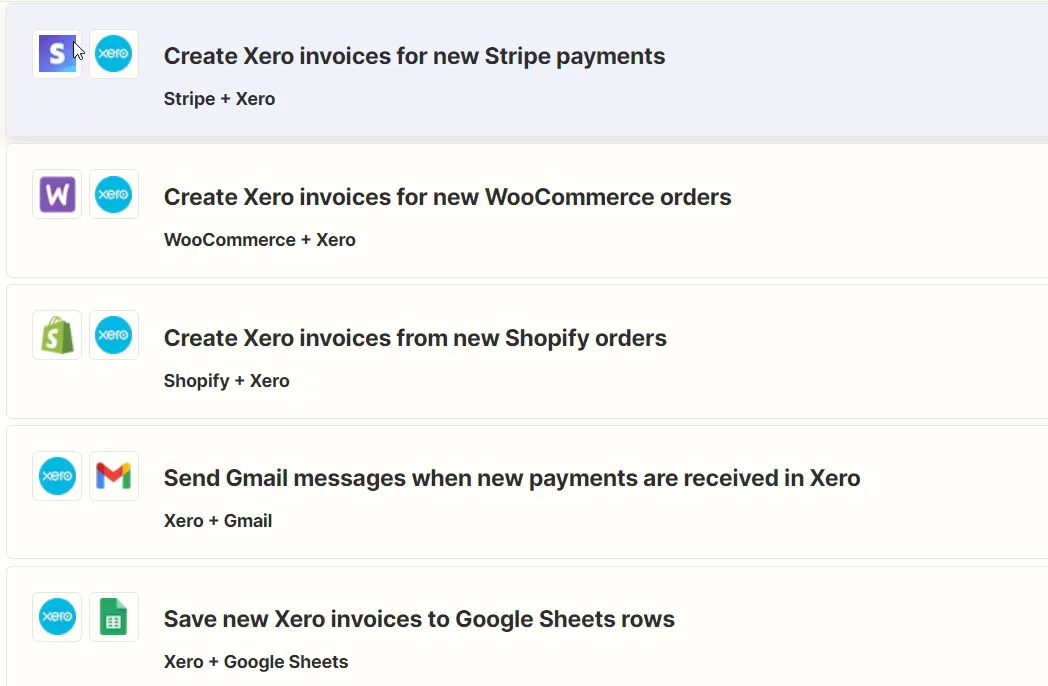Click the Xero icon beside the Shopify logo
Viewport: 1048px width, 686px height.
pyautogui.click(x=114, y=335)
